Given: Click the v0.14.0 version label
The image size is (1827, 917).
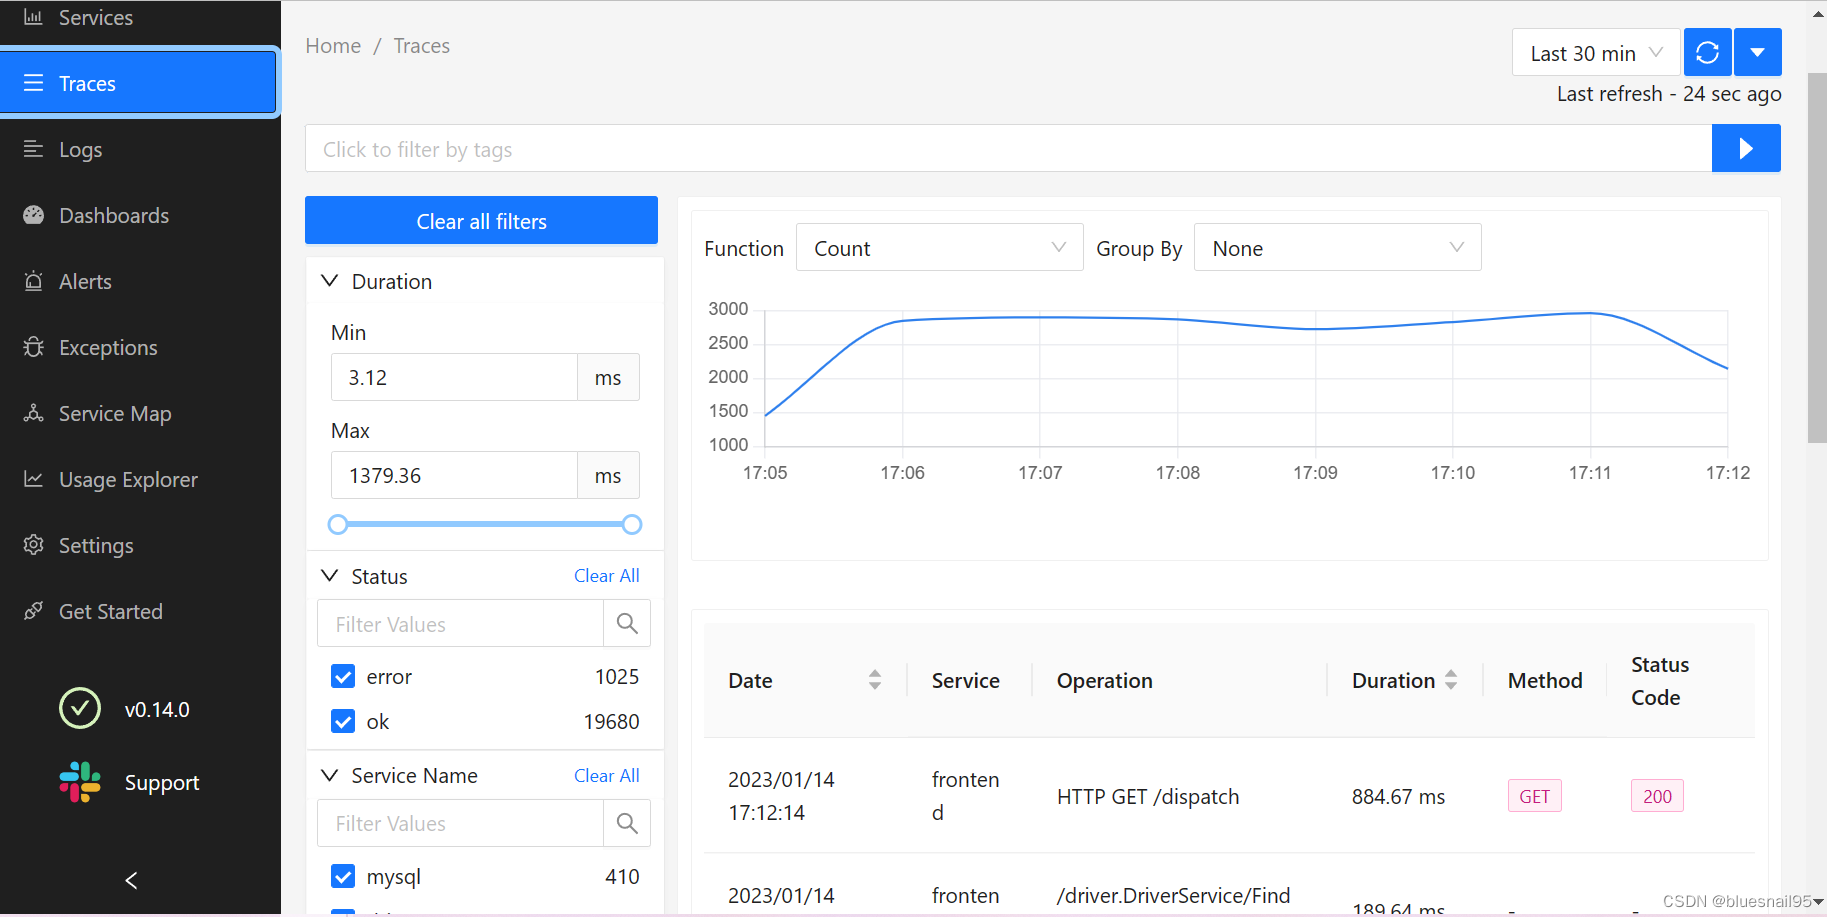Looking at the screenshot, I should coord(157,709).
